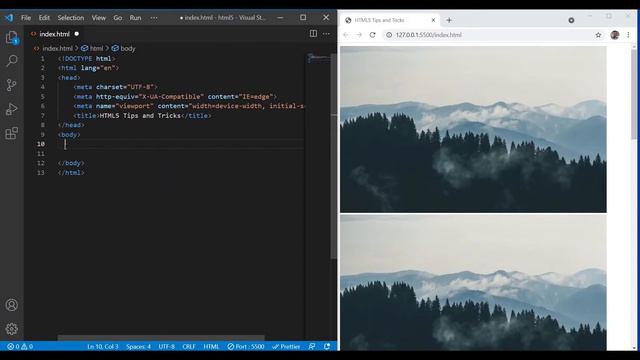Open the Edit menu
Viewport: 640px width, 360px height.
pos(44,18)
